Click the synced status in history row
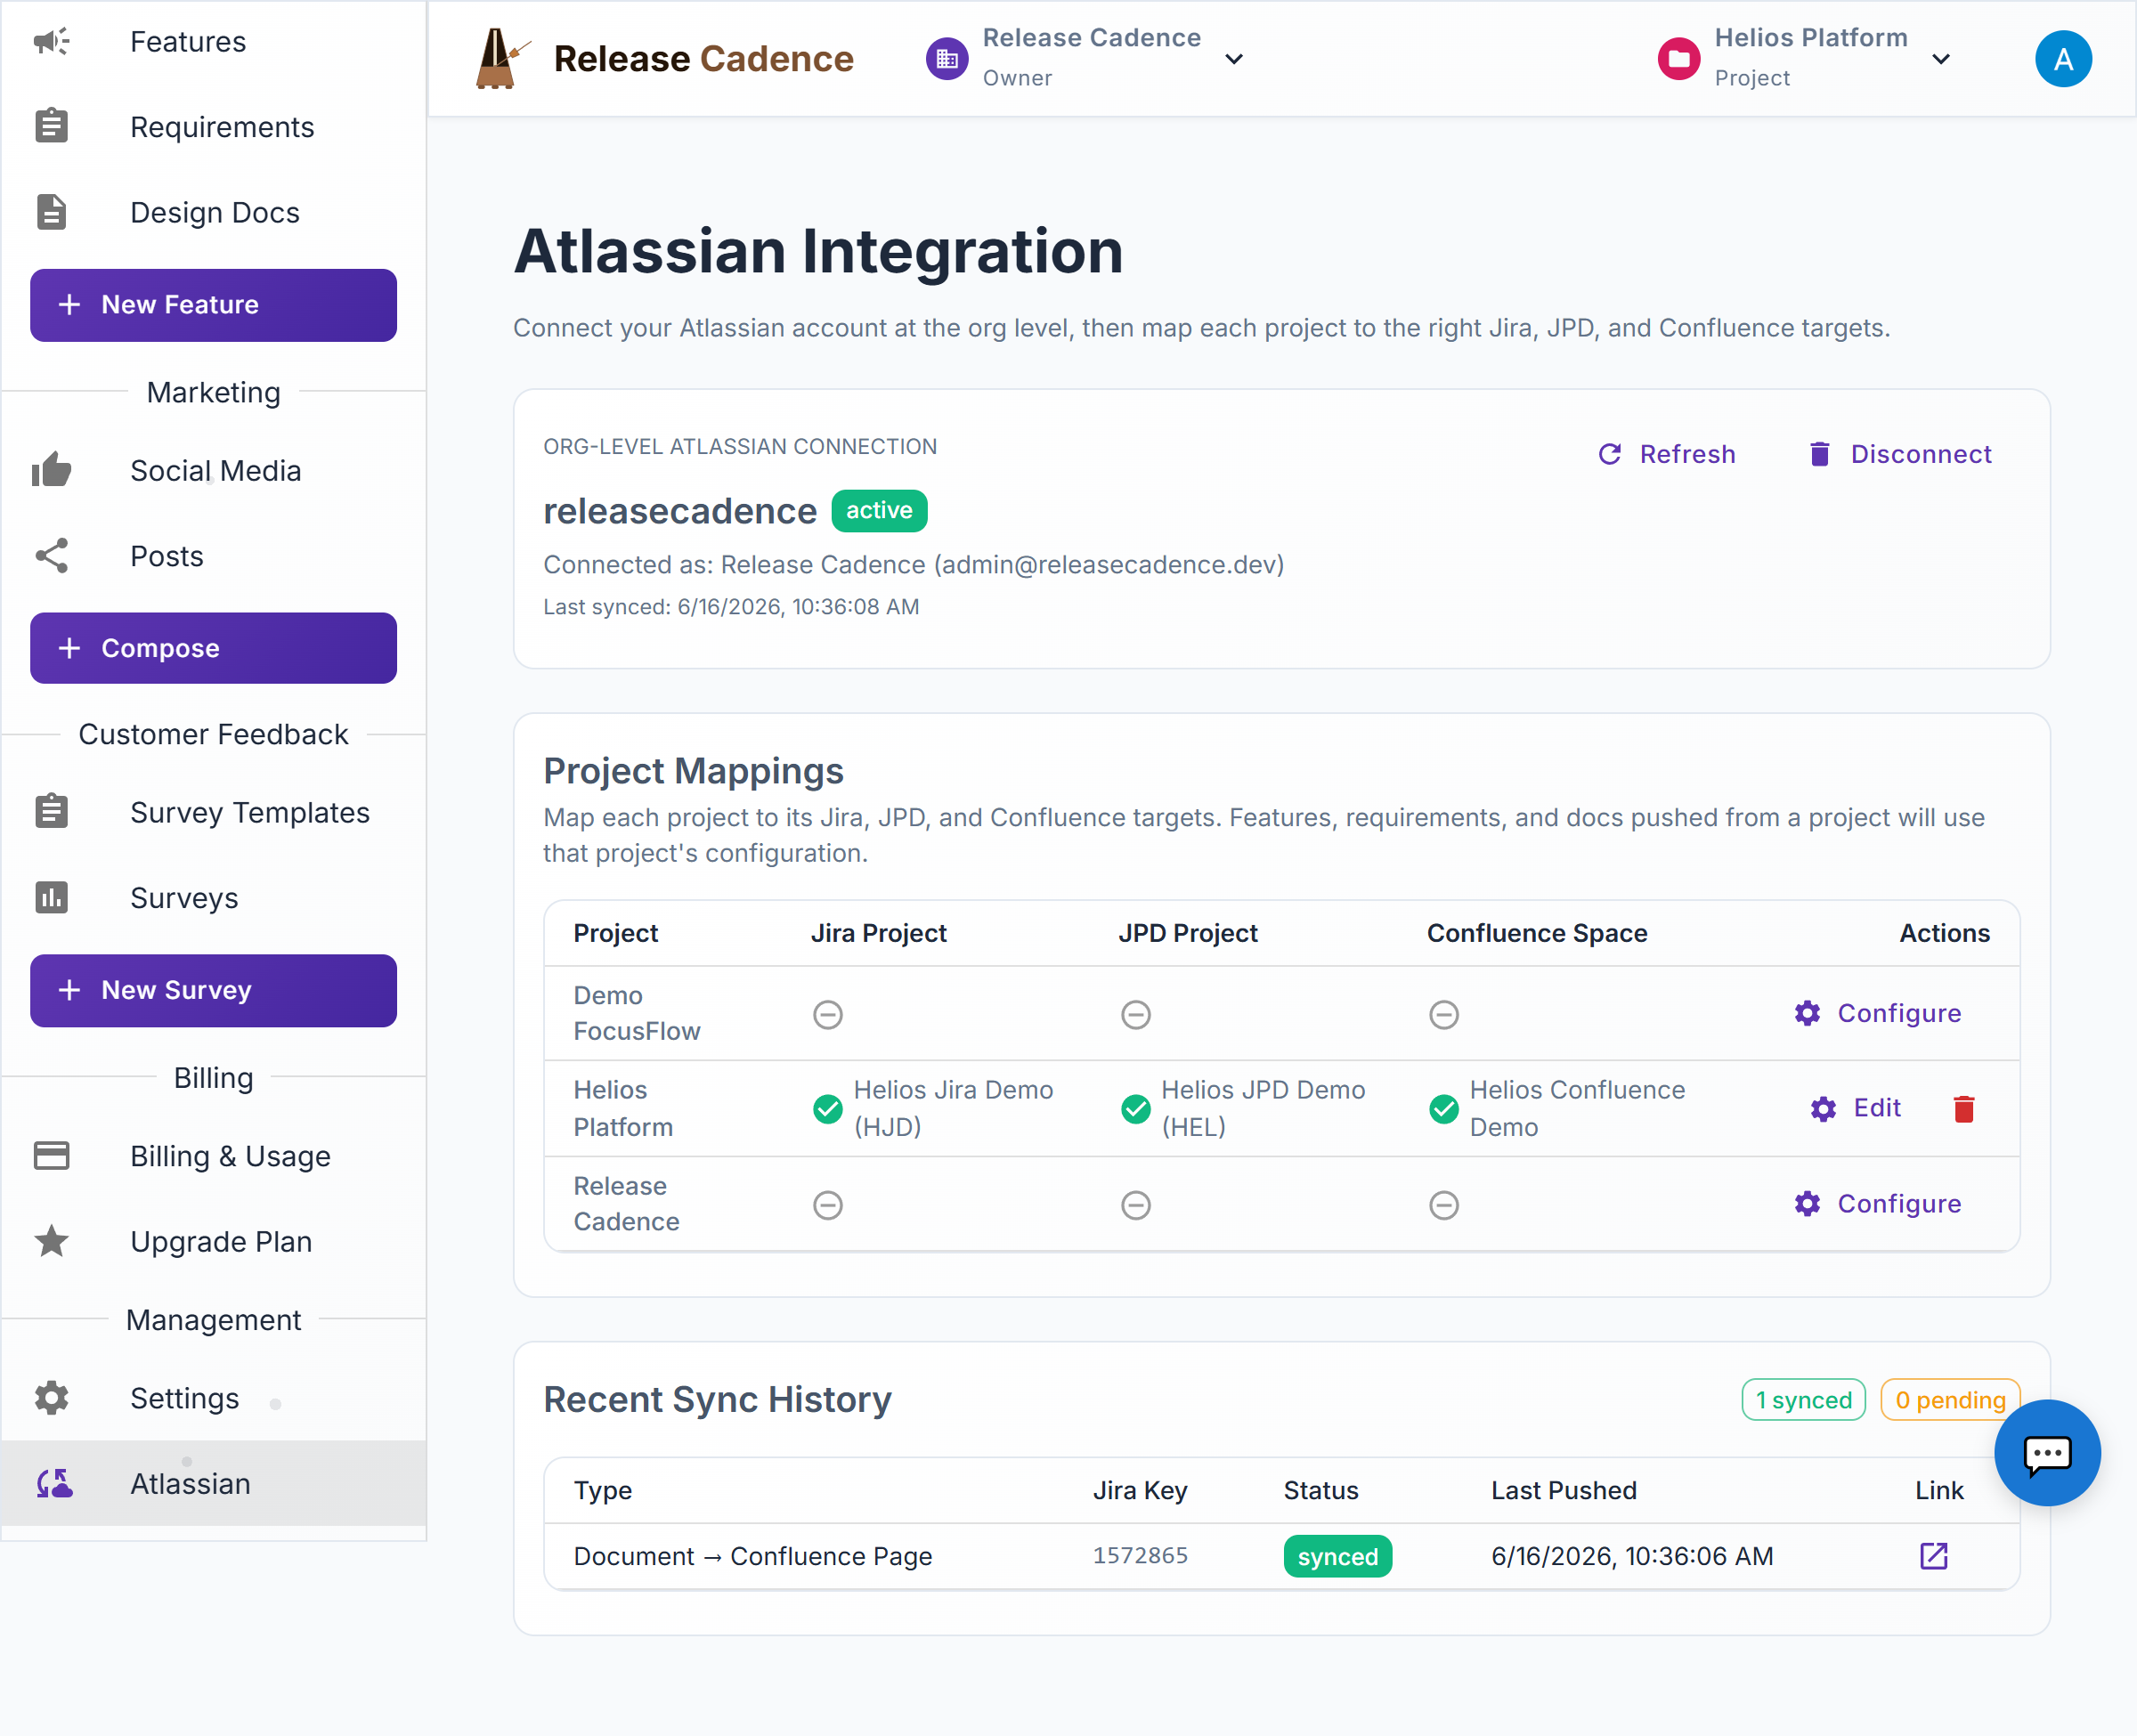Viewport: 2137px width, 1736px height. coord(1337,1556)
